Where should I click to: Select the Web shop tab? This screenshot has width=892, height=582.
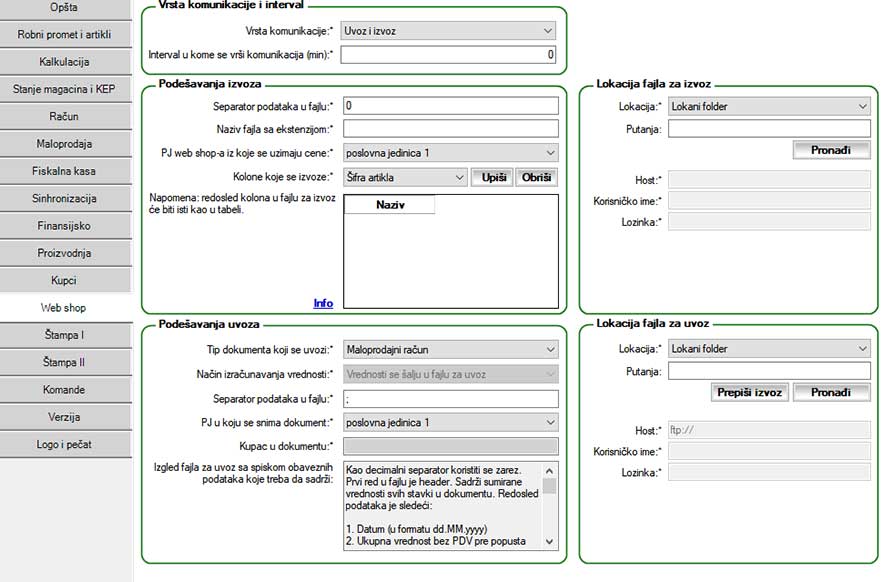(65, 308)
